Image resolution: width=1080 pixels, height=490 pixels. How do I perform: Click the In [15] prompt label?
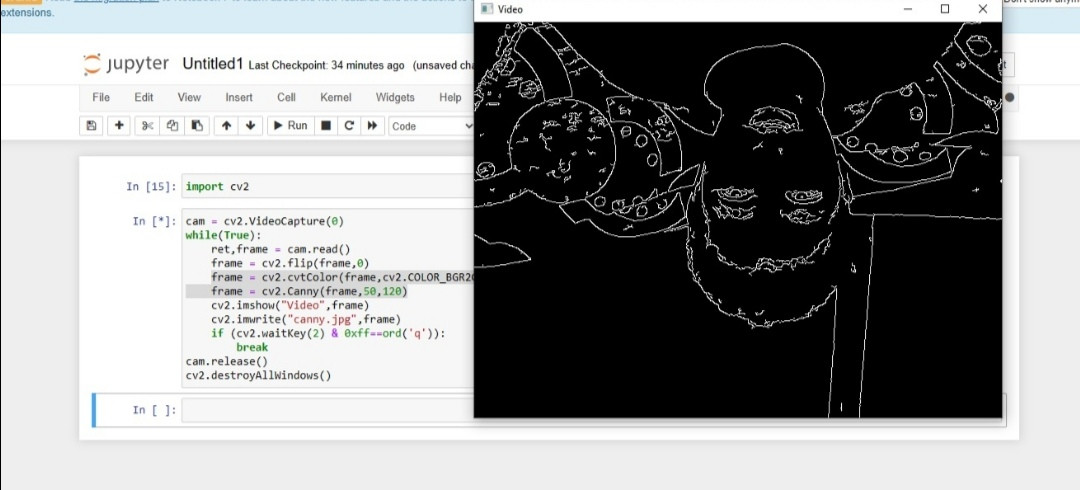pos(151,186)
